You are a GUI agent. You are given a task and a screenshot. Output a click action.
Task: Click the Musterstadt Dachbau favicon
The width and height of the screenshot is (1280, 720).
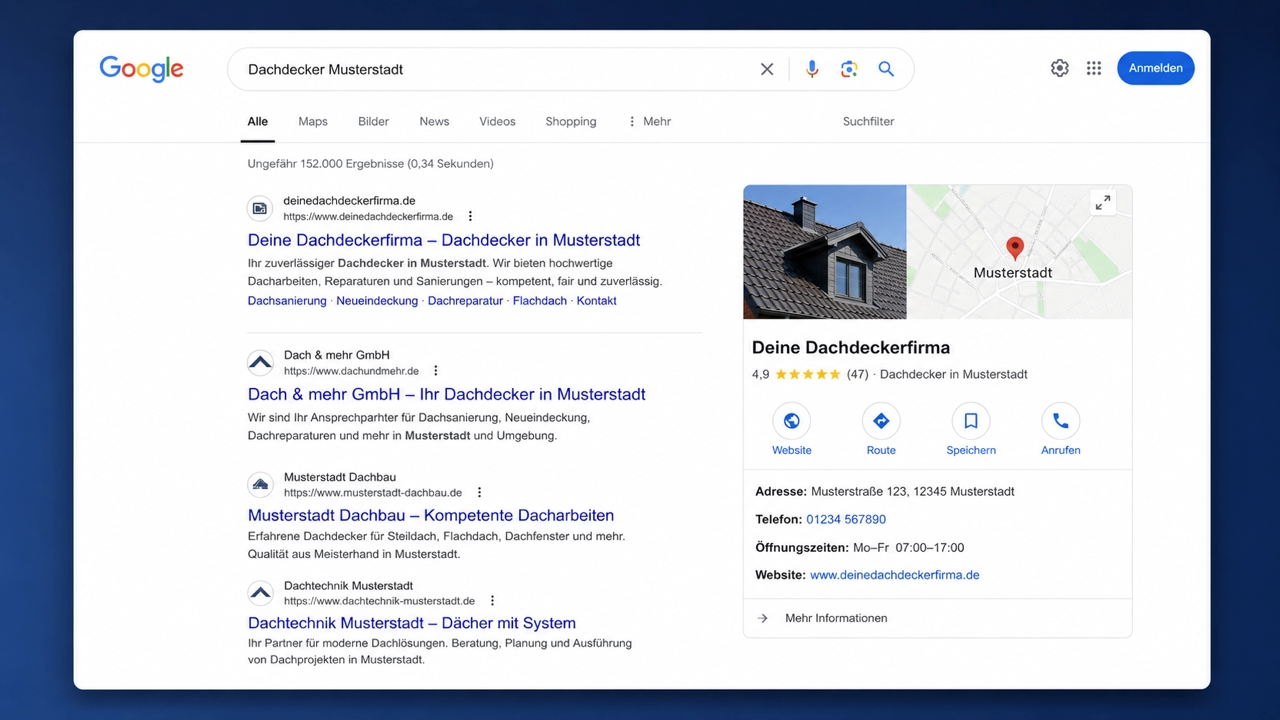(260, 485)
